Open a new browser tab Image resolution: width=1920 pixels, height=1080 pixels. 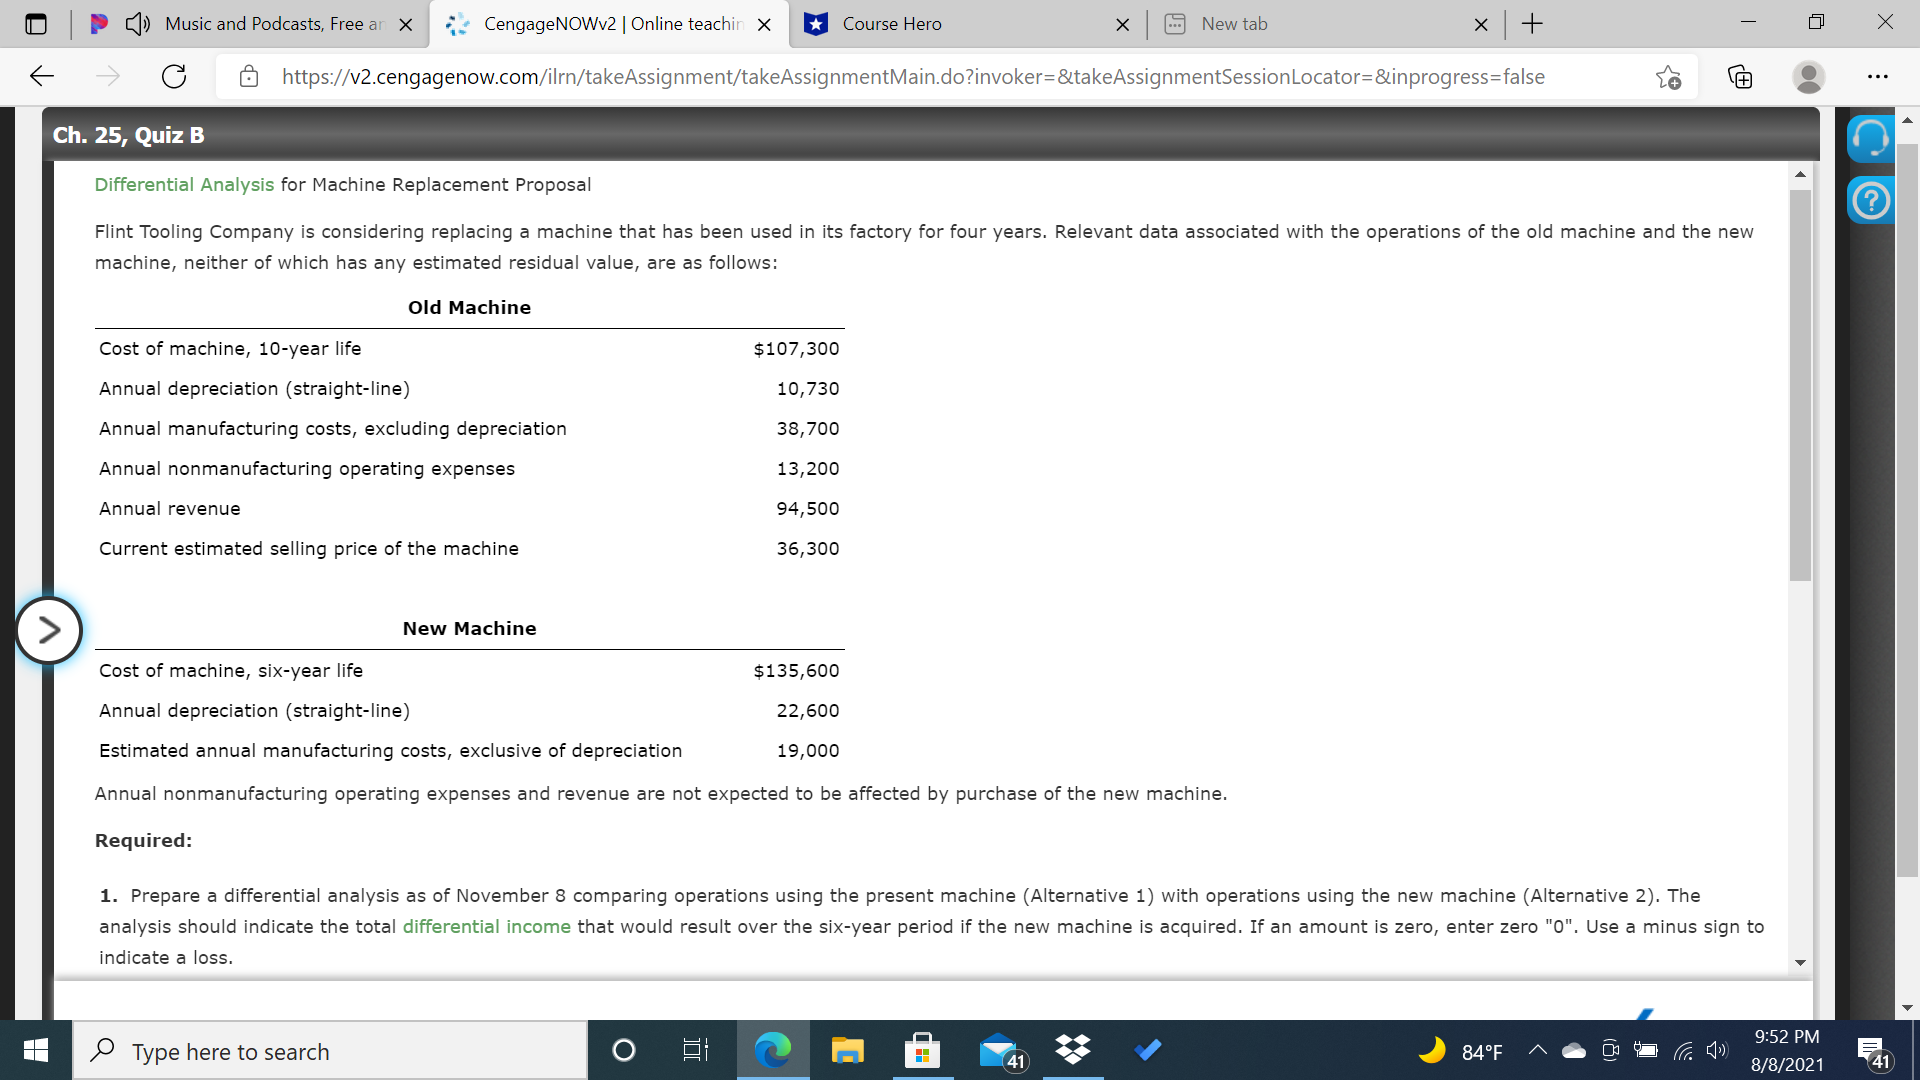[1532, 24]
